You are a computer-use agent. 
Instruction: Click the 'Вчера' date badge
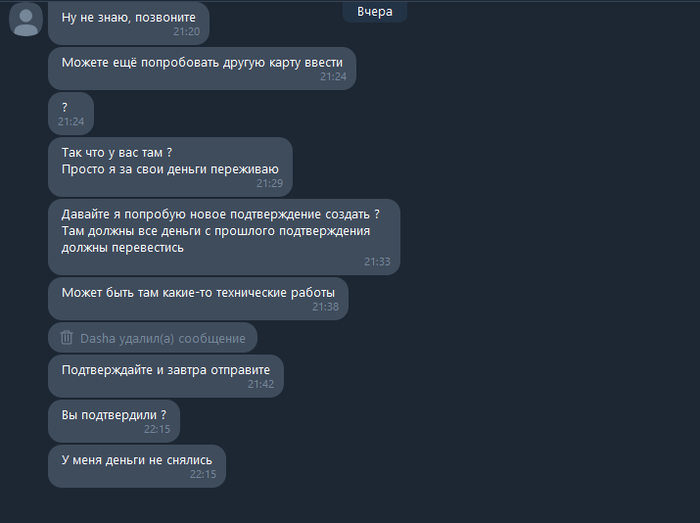375,12
